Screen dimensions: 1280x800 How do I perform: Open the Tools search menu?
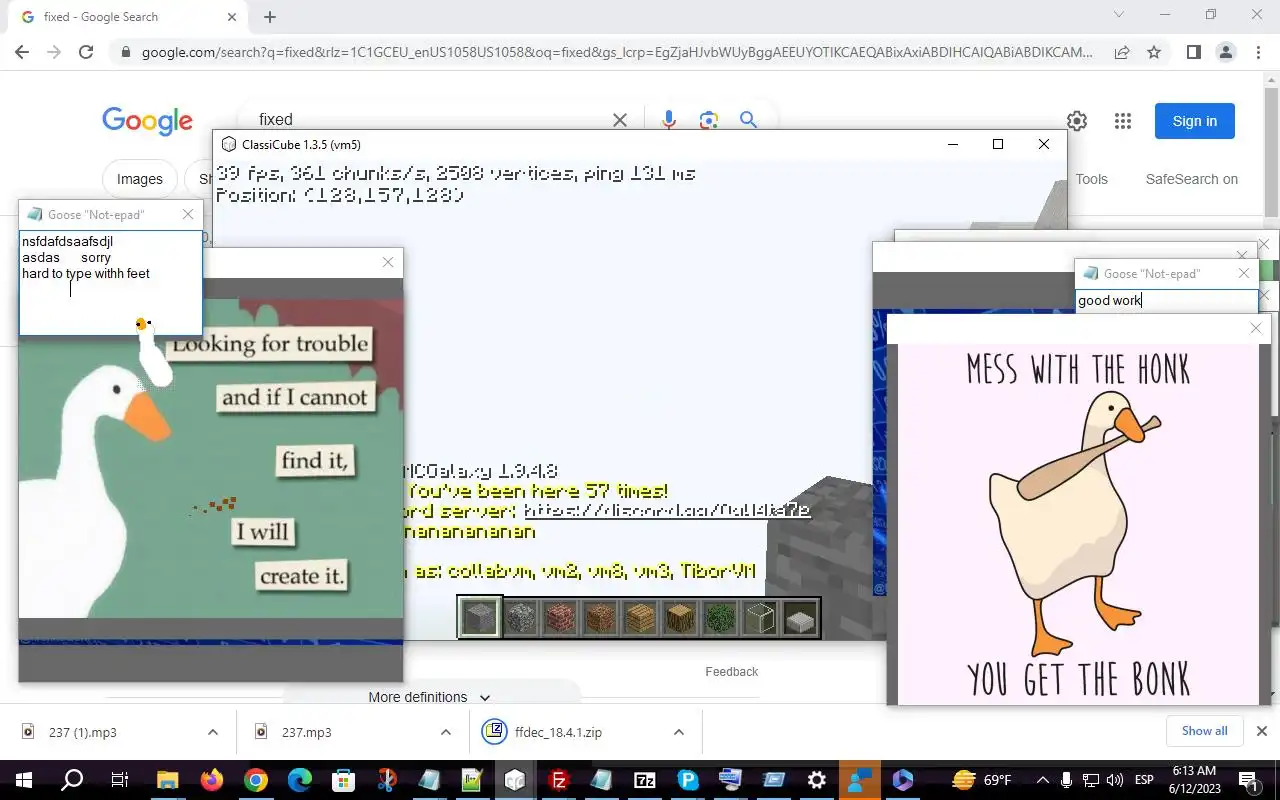click(1092, 179)
